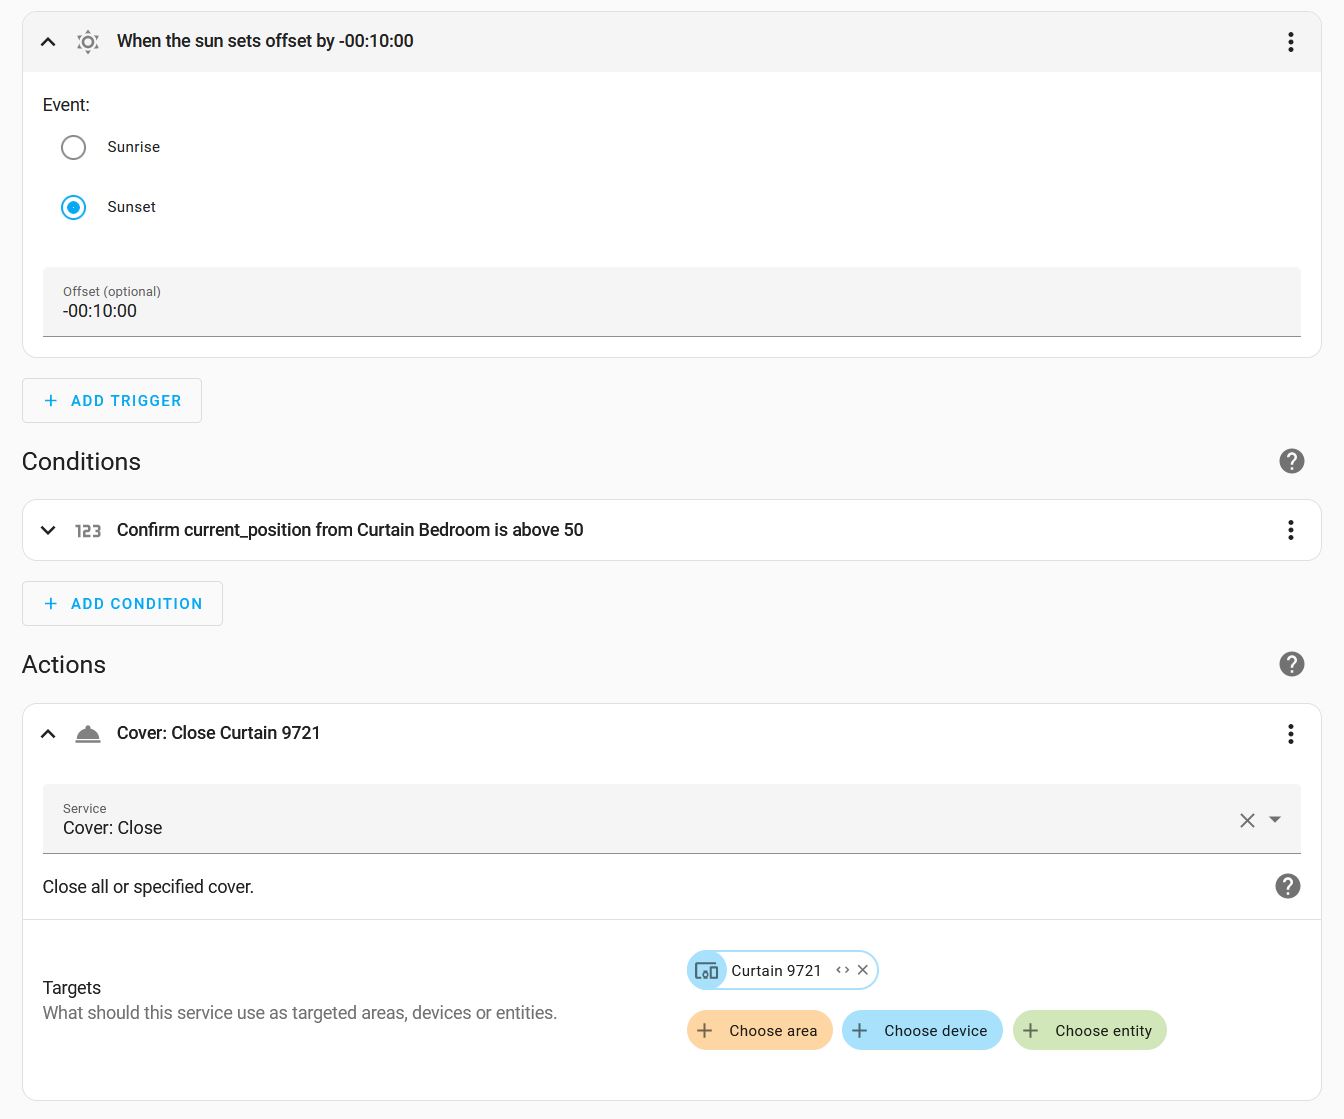The image size is (1344, 1119).
Task: Collapse the Cover Close Curtain action
Action: point(48,734)
